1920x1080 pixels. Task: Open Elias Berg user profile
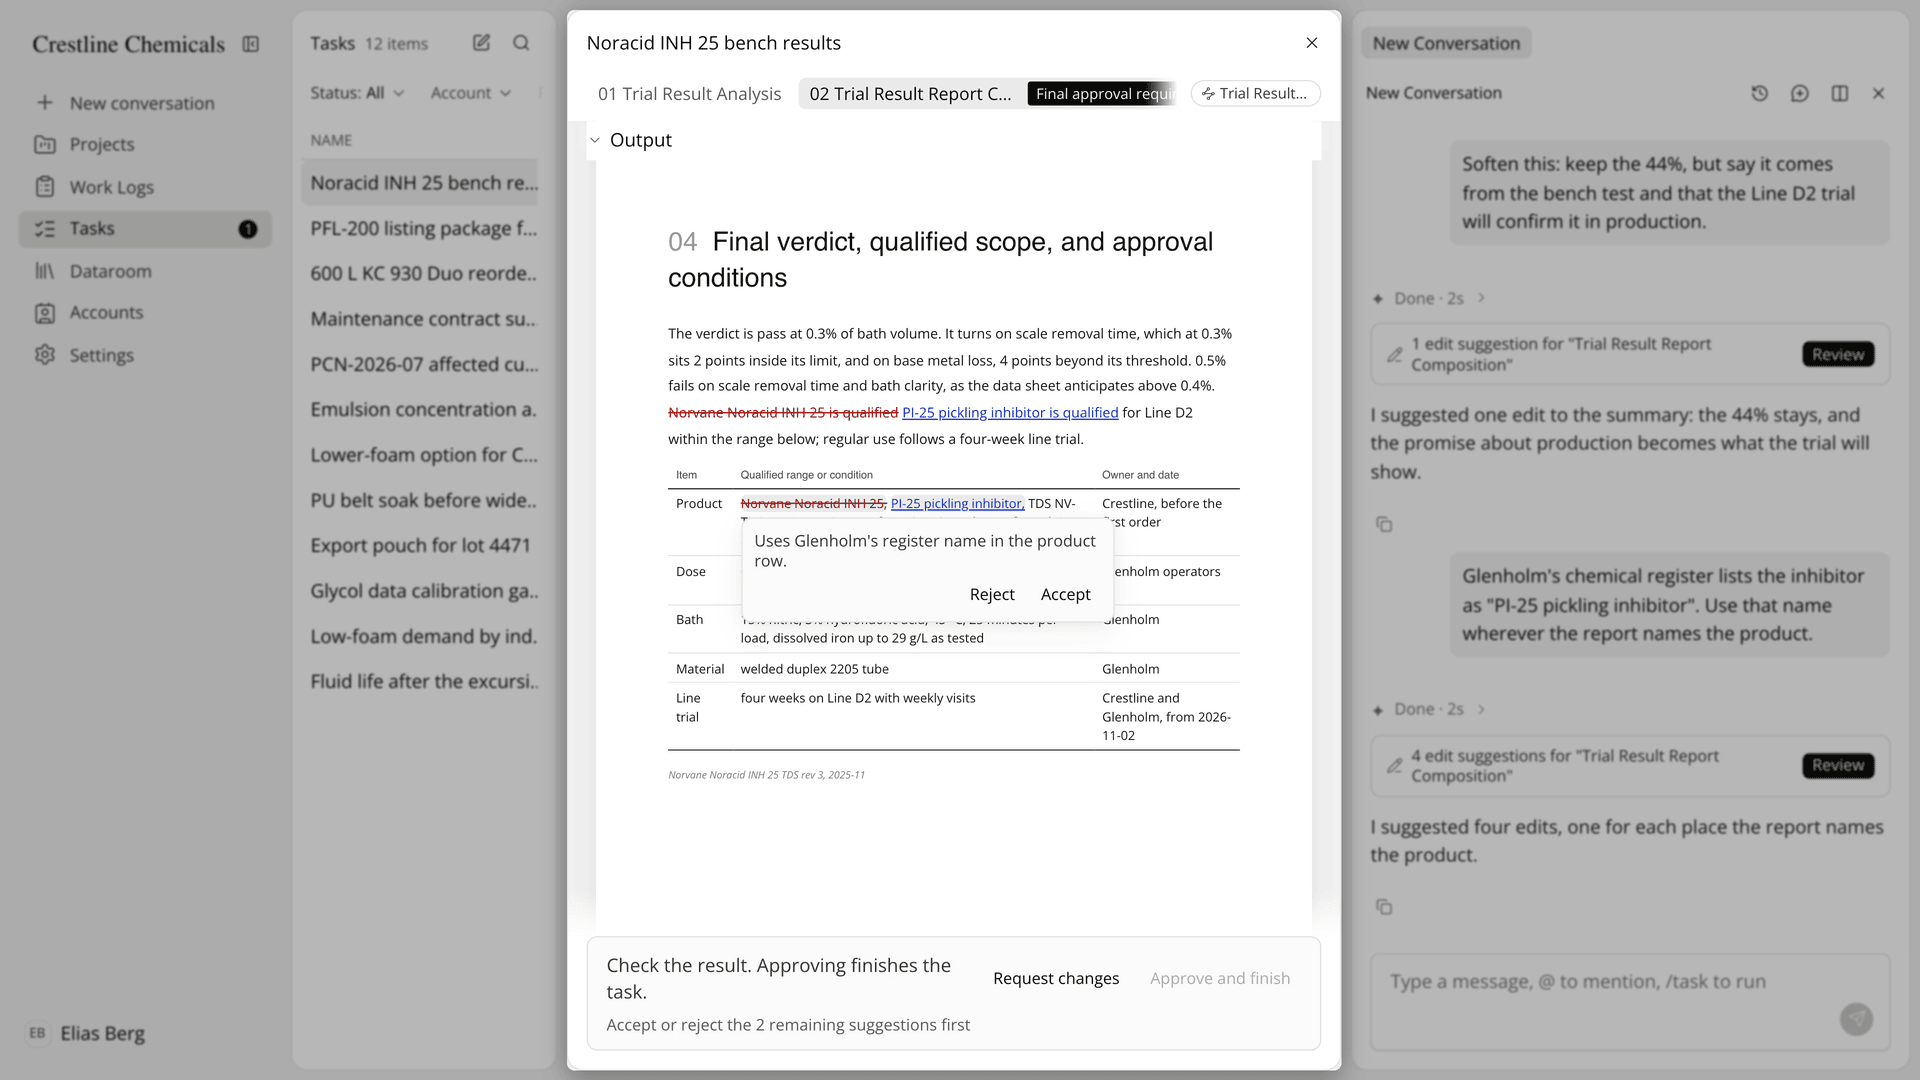(87, 1033)
